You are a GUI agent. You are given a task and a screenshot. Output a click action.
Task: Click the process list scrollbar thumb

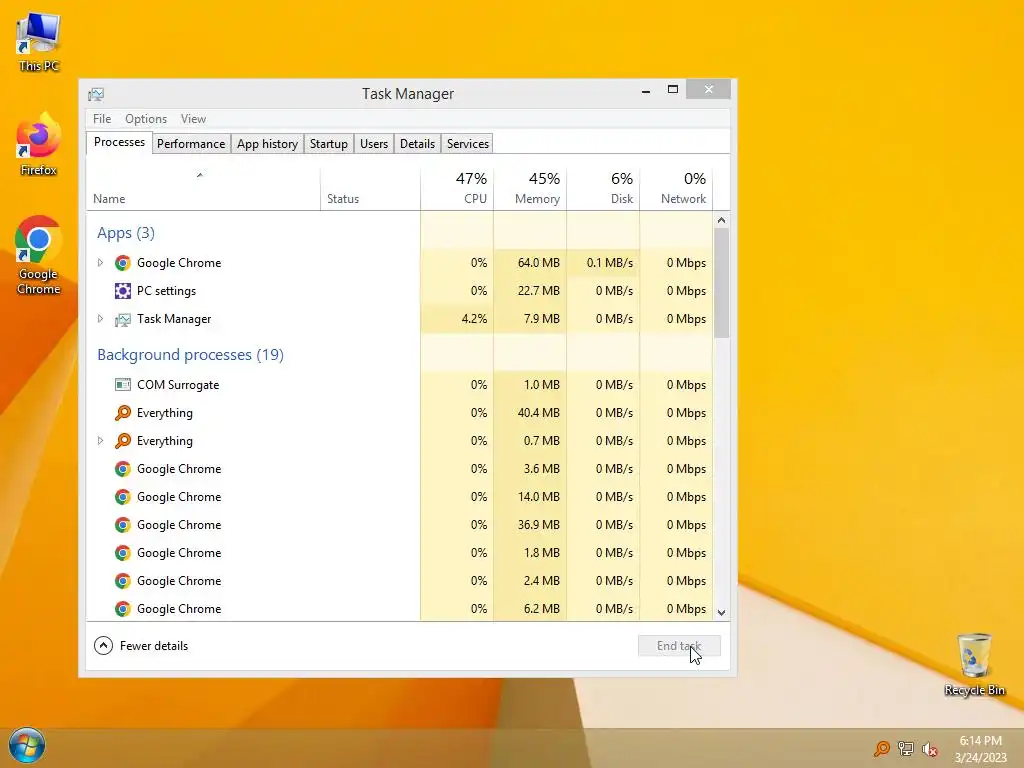tap(721, 283)
